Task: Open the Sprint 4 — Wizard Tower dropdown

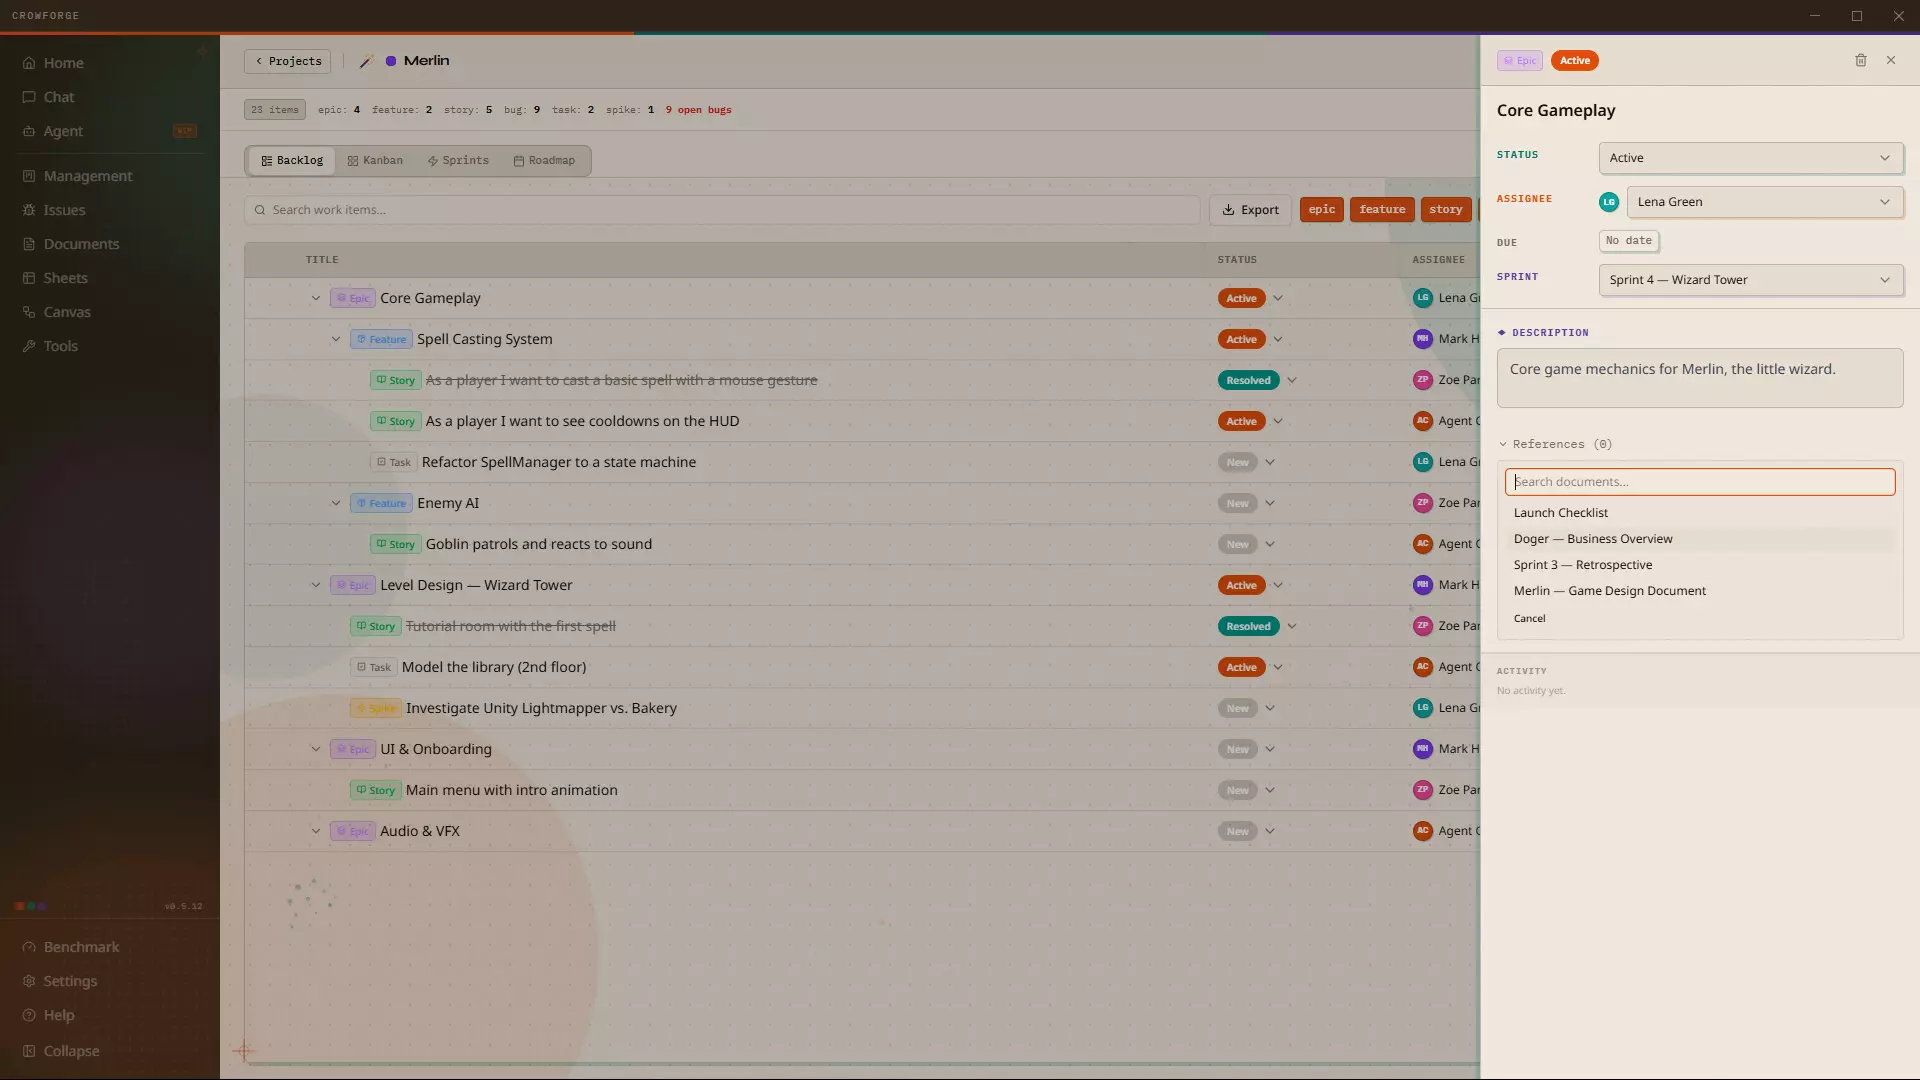Action: (1750, 280)
